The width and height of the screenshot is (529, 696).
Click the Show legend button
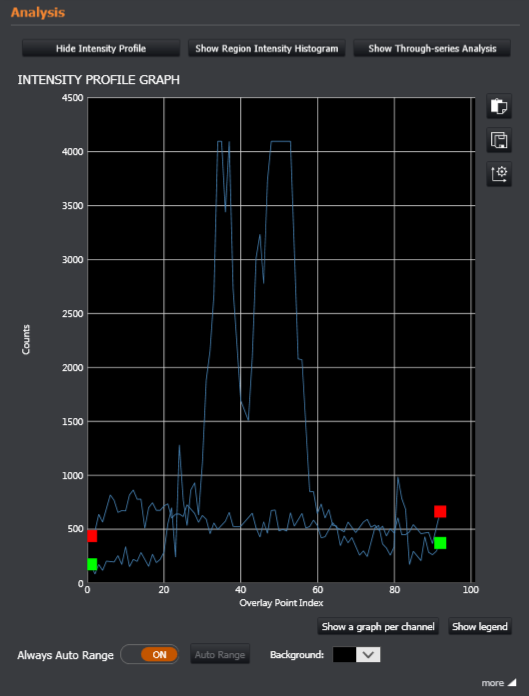click(480, 626)
